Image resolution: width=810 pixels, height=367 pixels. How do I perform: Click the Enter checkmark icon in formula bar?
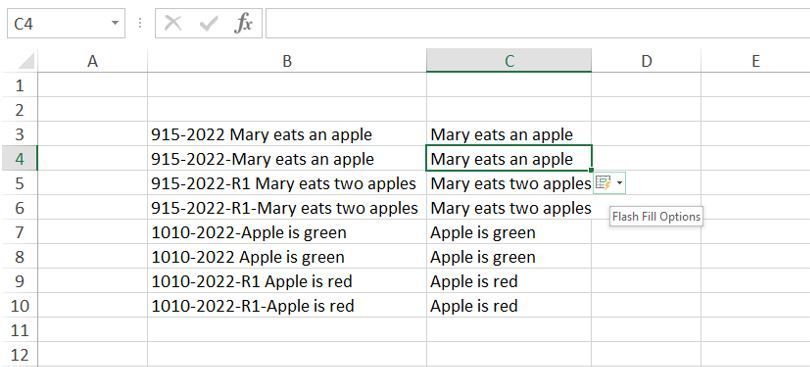208,23
